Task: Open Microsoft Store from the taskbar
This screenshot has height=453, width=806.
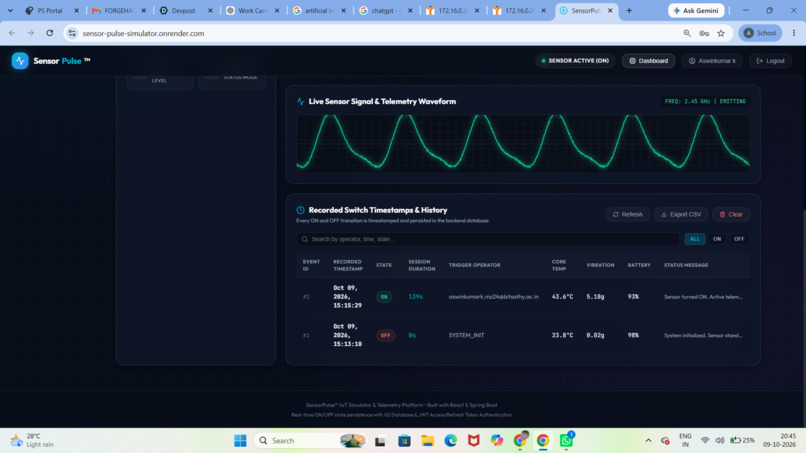Action: pyautogui.click(x=404, y=441)
